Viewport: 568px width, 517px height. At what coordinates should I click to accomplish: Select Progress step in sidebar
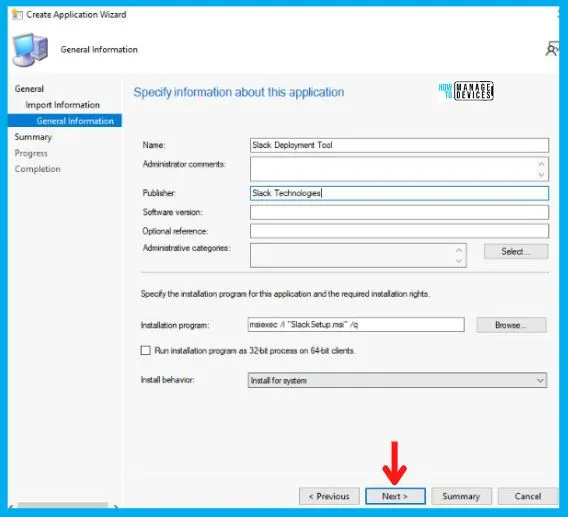[x=31, y=153]
